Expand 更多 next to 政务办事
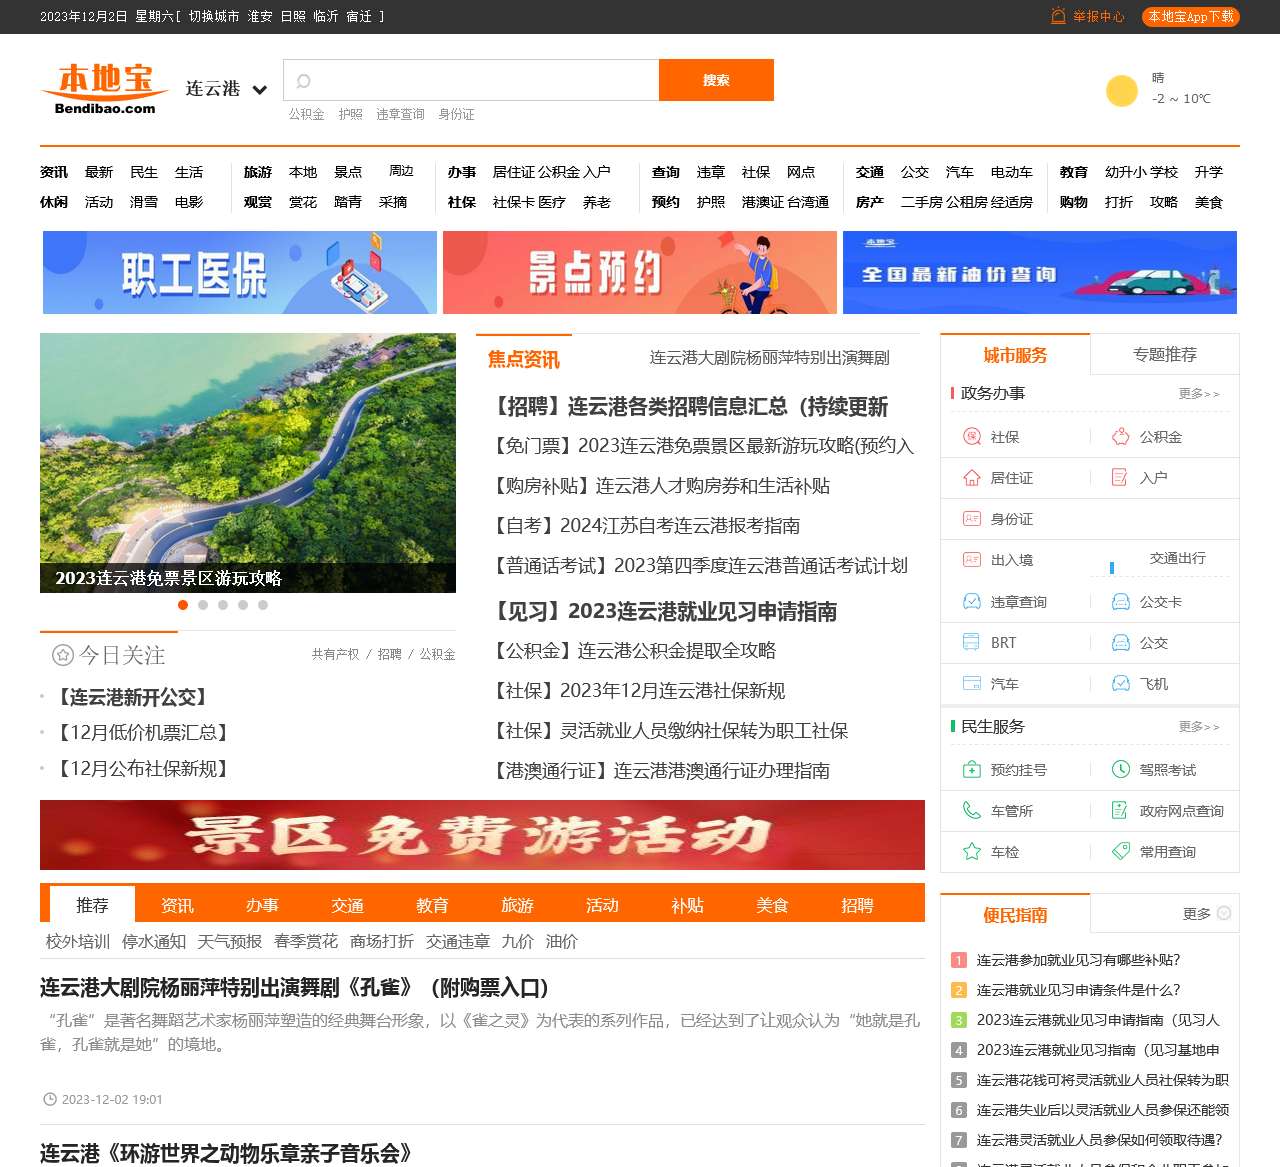 click(1198, 394)
